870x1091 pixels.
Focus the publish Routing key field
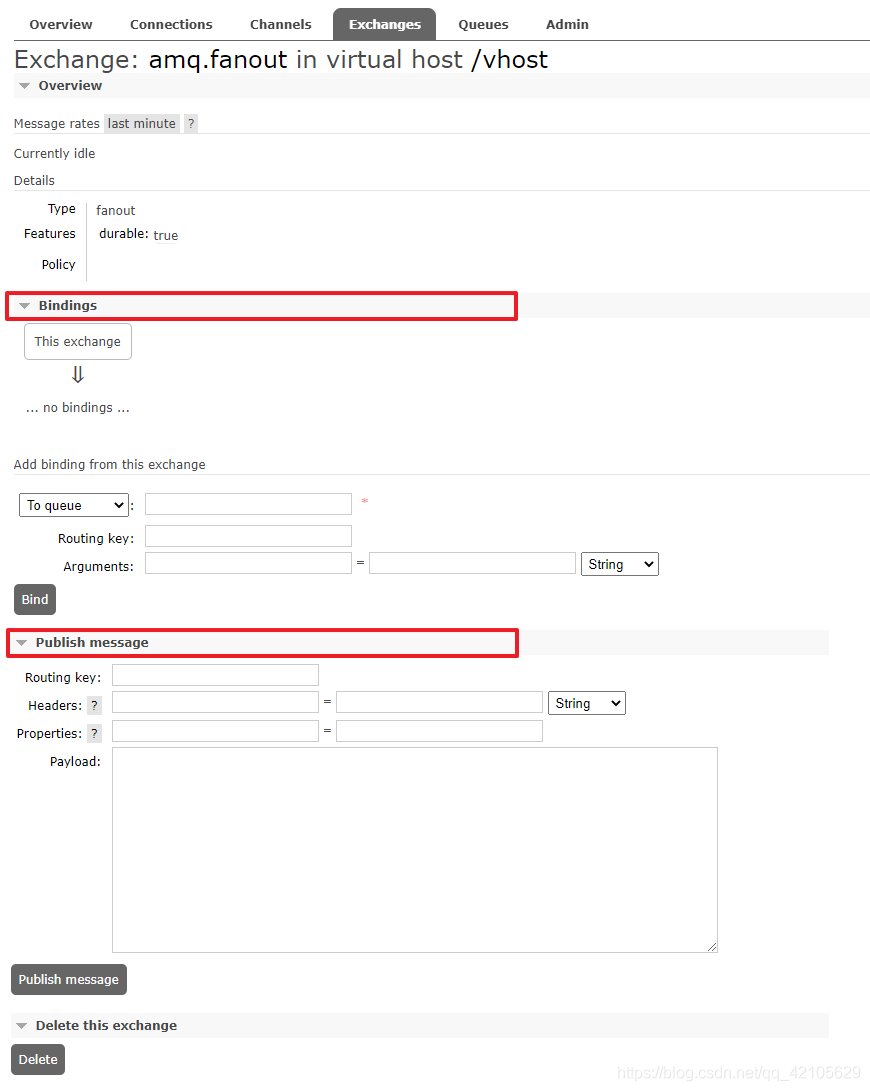coord(216,675)
